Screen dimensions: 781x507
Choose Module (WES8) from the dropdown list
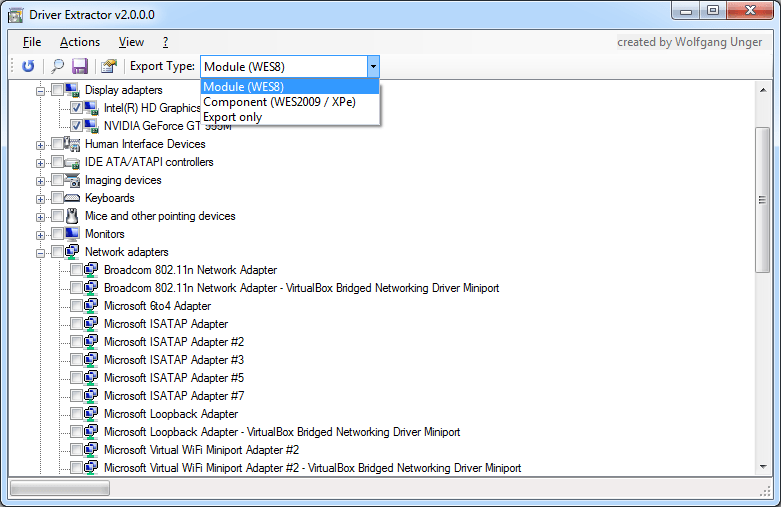click(290, 87)
